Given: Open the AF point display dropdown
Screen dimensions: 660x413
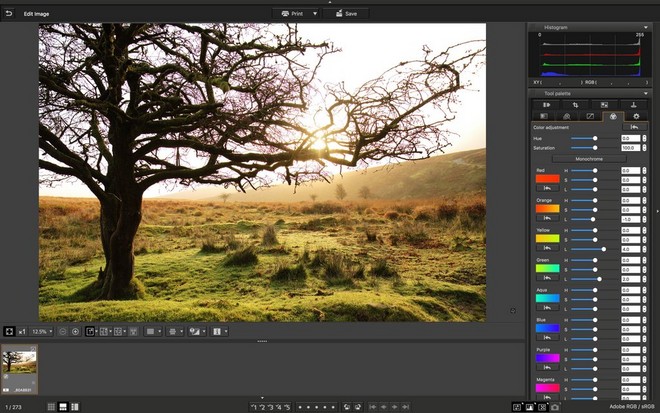Looking at the screenshot, I should point(175,332).
